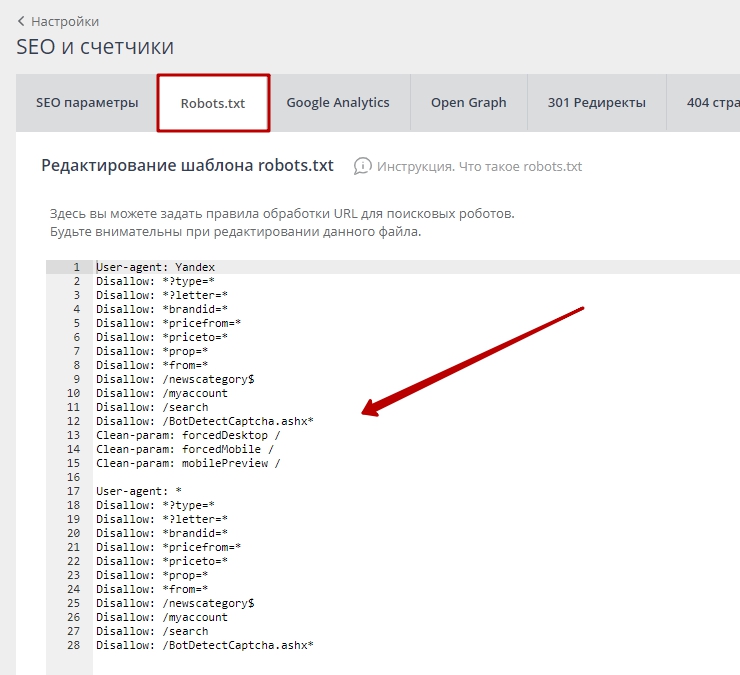Place cursor on User-agent: Yandex line
The width and height of the screenshot is (740, 675).
click(155, 267)
